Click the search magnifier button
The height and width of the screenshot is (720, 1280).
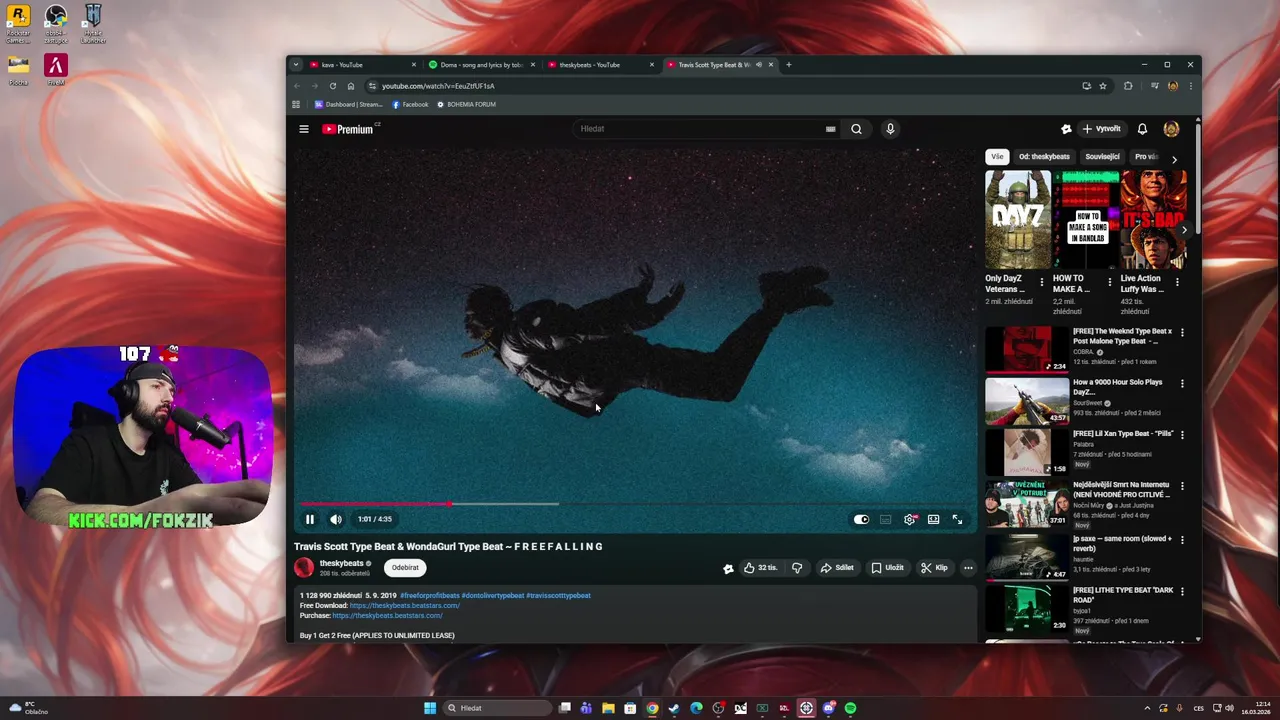(856, 129)
